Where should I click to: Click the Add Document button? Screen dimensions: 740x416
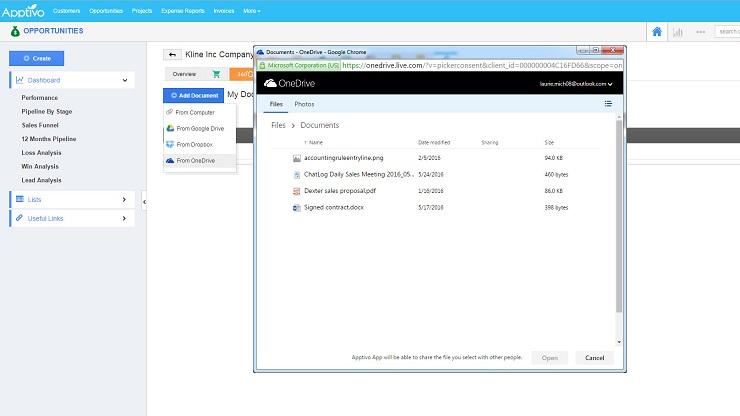click(193, 95)
